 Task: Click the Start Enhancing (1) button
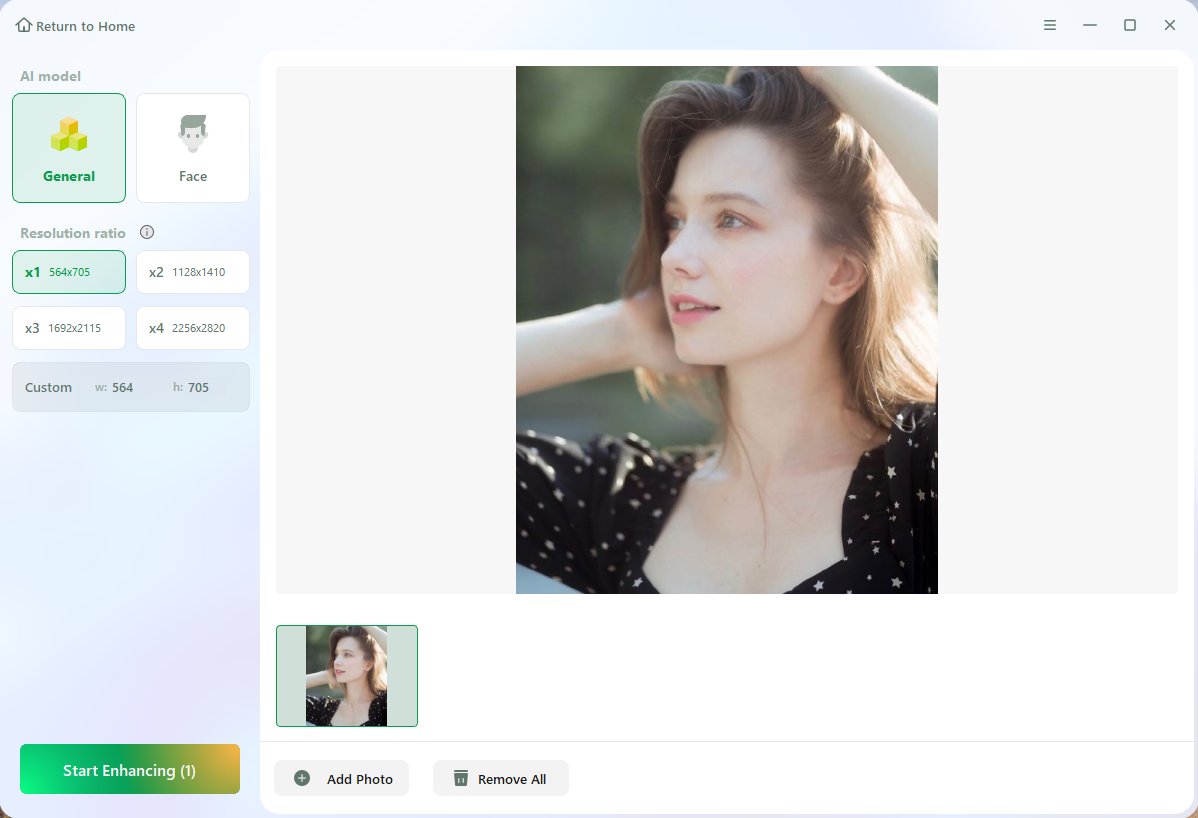130,770
